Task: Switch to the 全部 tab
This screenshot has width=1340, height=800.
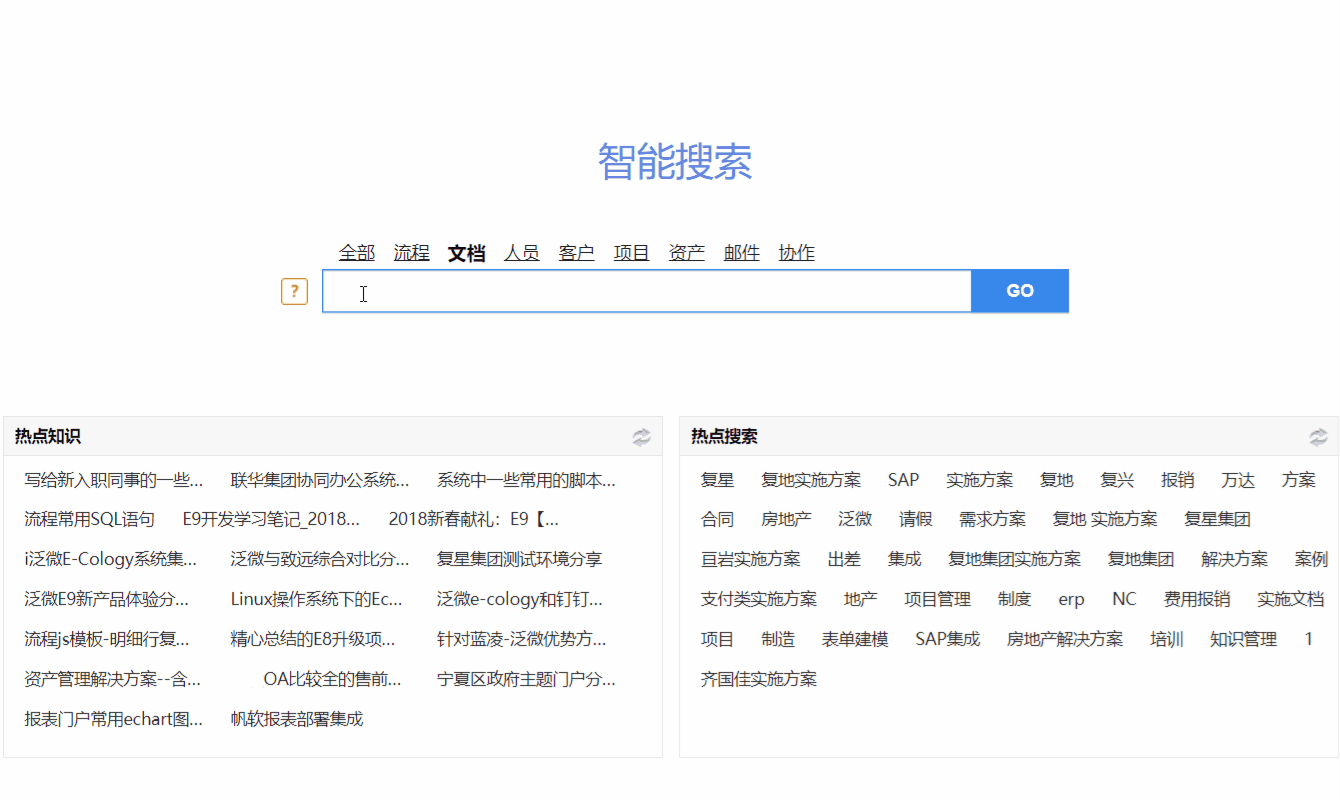Action: tap(357, 253)
